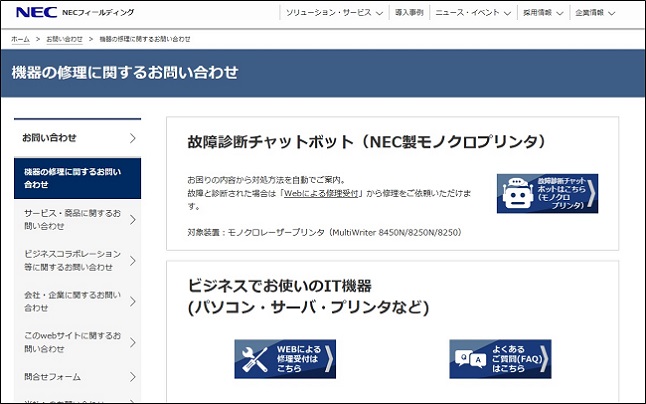Click the 対象装置 MultiWriter model text

point(324,232)
